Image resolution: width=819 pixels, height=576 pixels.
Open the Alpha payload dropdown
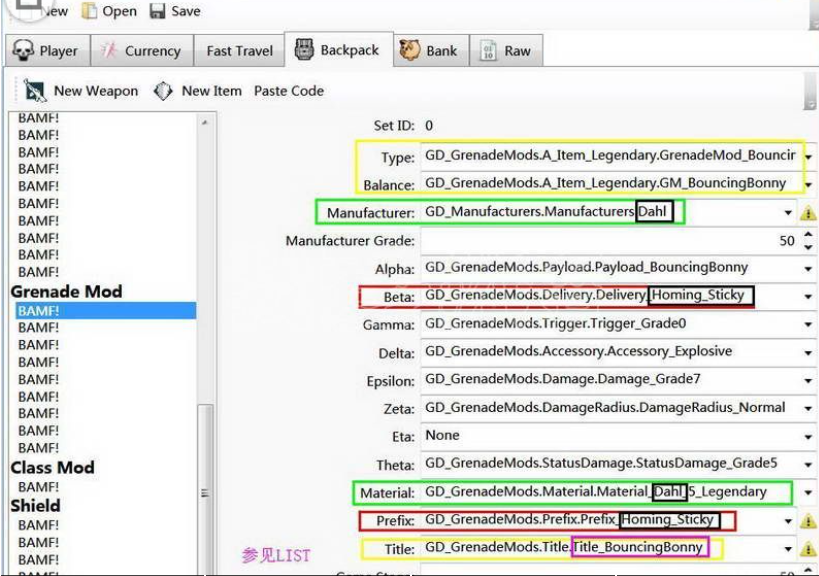(x=808, y=269)
